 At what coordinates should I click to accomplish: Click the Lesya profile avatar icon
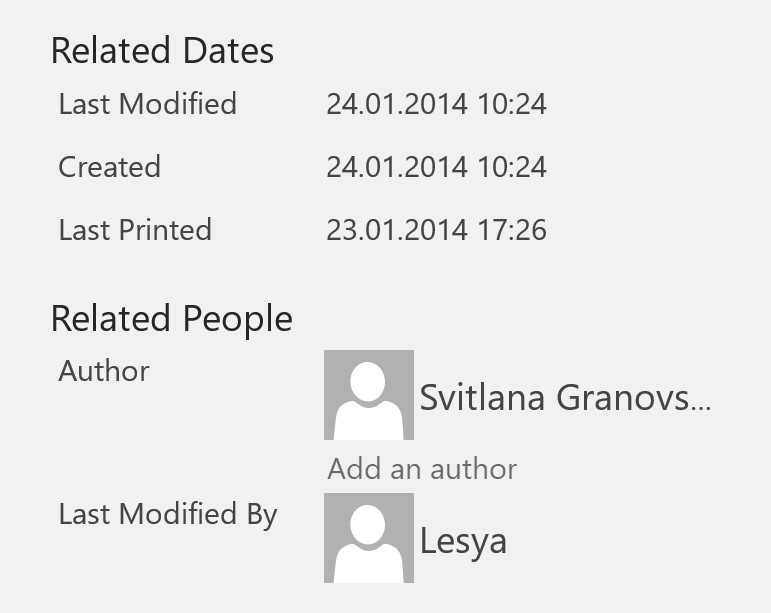[369, 538]
